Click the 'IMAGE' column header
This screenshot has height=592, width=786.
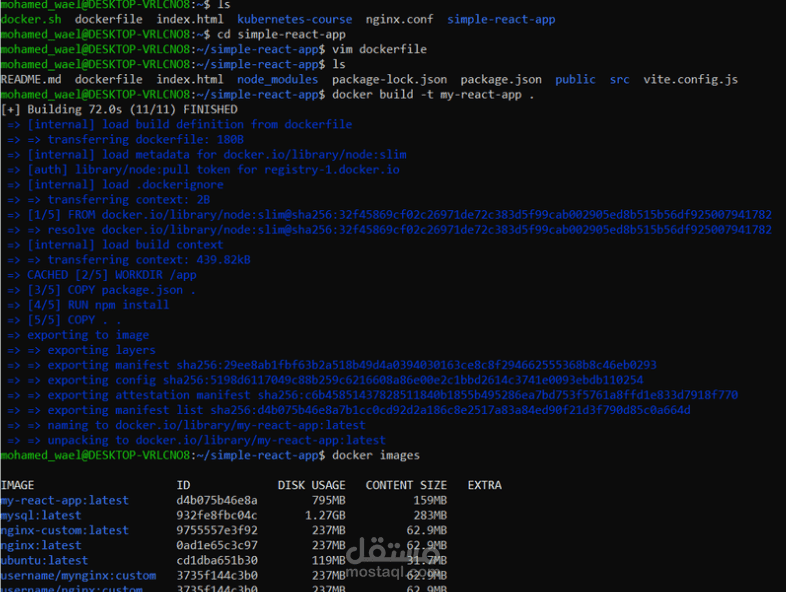(18, 486)
